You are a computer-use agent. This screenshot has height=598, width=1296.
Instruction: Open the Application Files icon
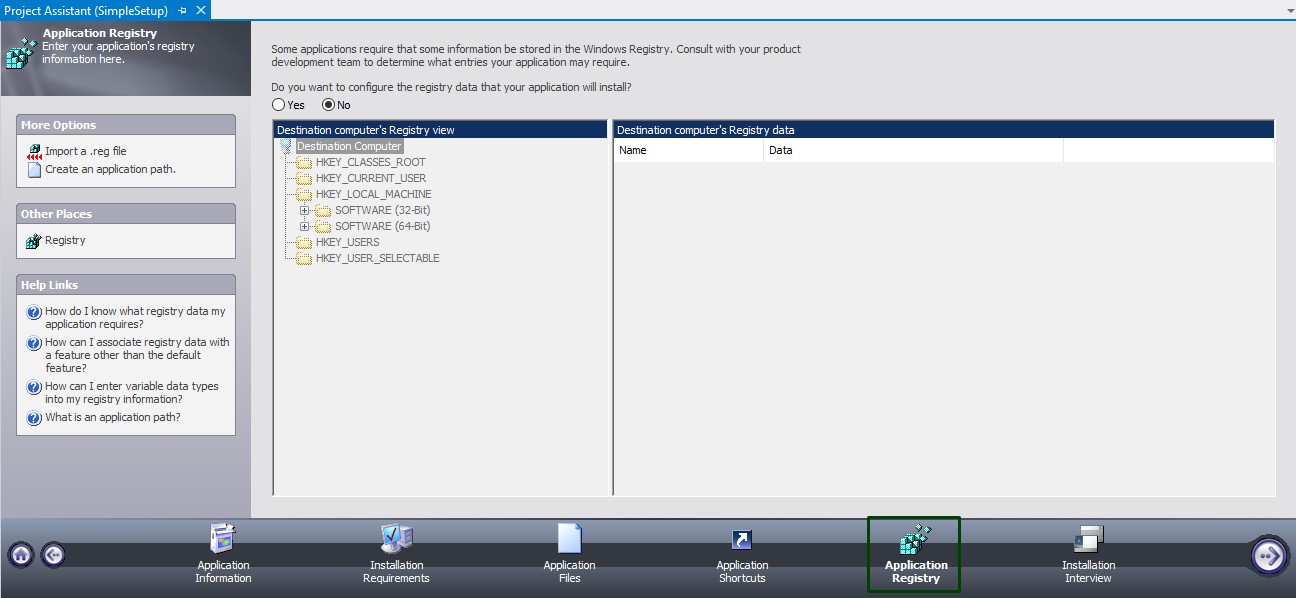tap(569, 540)
